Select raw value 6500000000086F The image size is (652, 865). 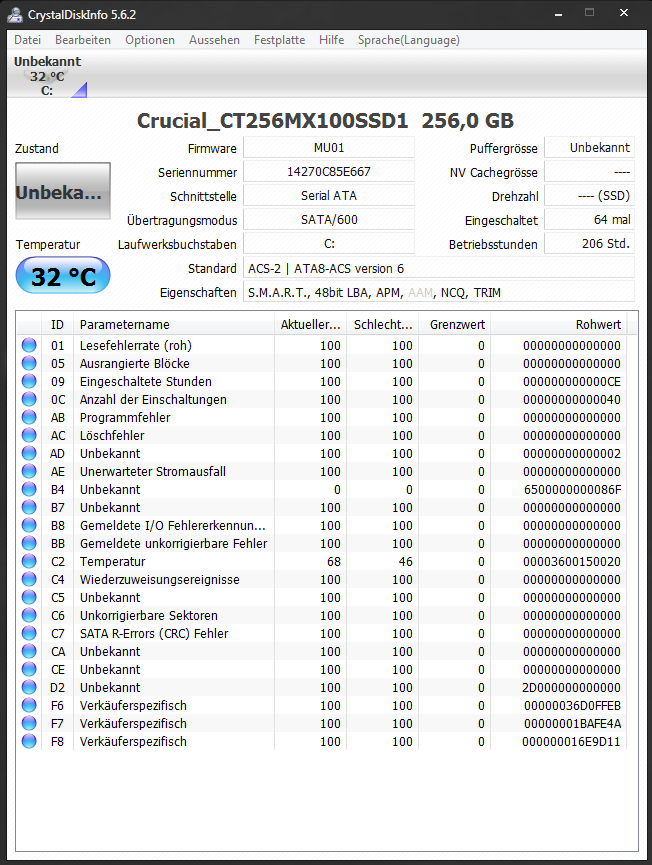pyautogui.click(x=571, y=489)
